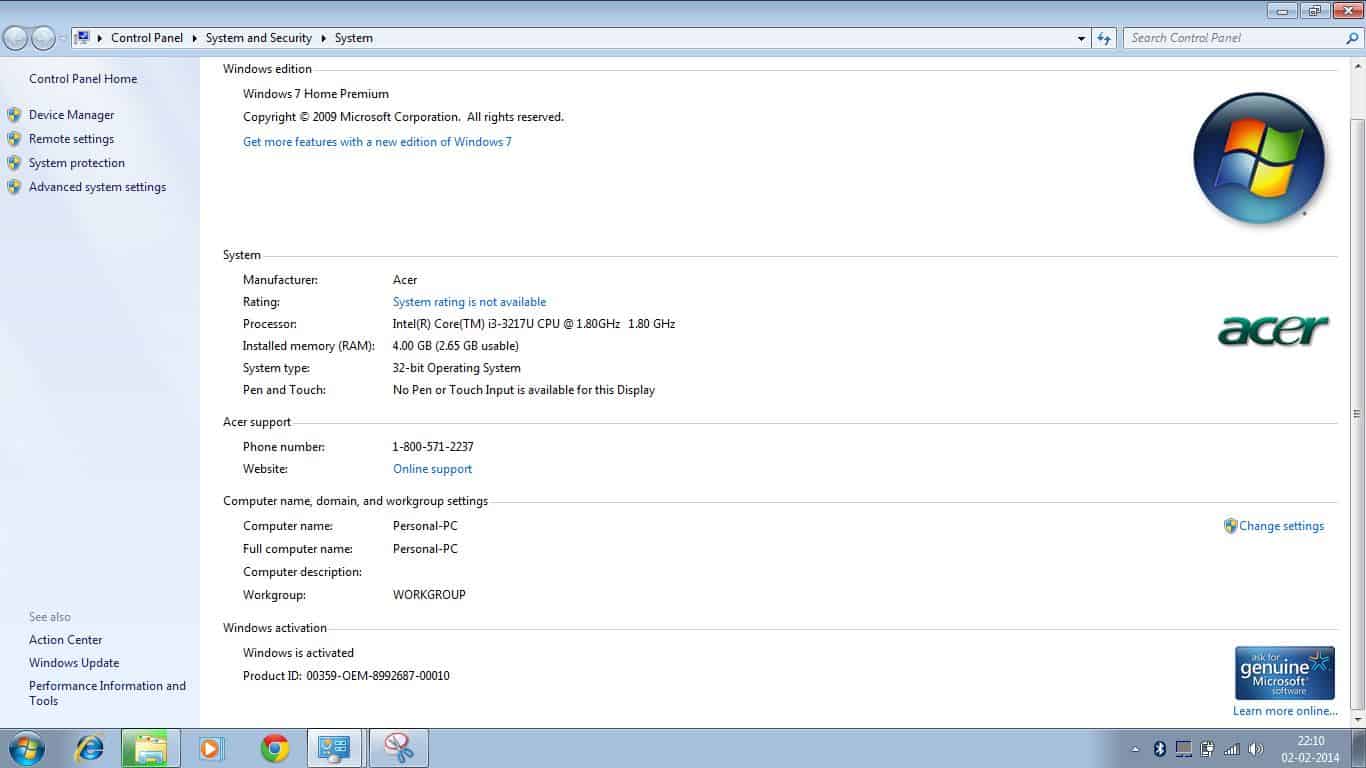Open Device Manager link
This screenshot has width=1366, height=768.
pos(72,115)
